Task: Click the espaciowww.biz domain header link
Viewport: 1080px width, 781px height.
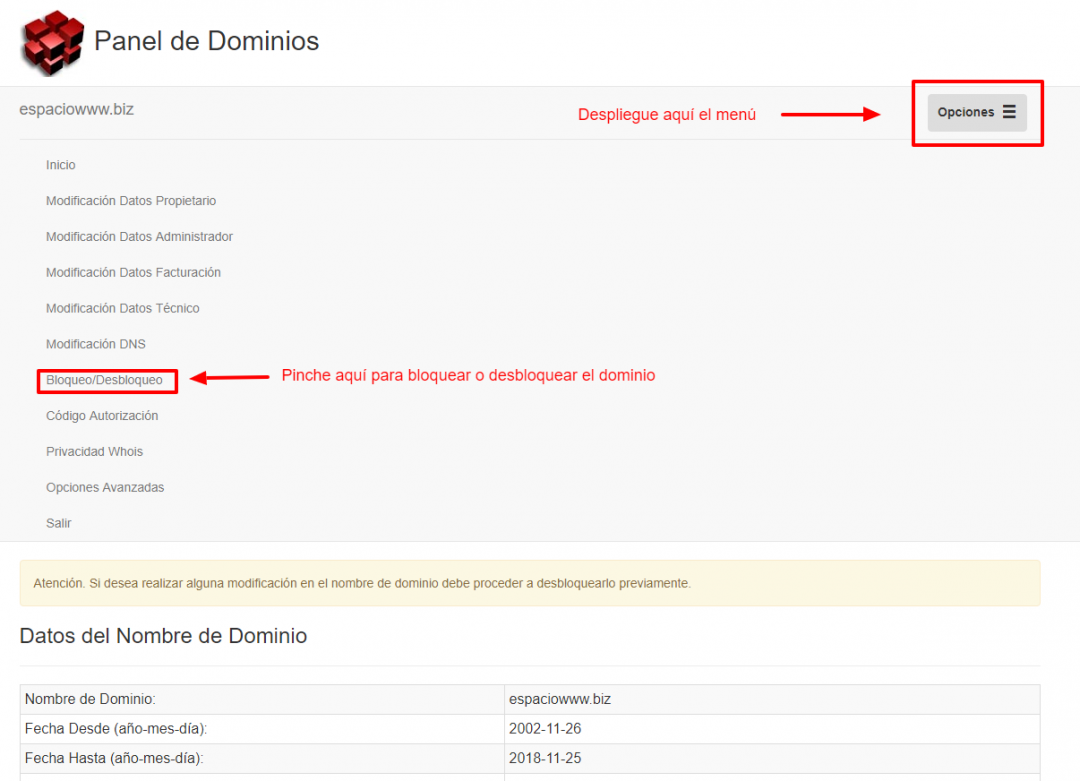Action: (x=76, y=109)
